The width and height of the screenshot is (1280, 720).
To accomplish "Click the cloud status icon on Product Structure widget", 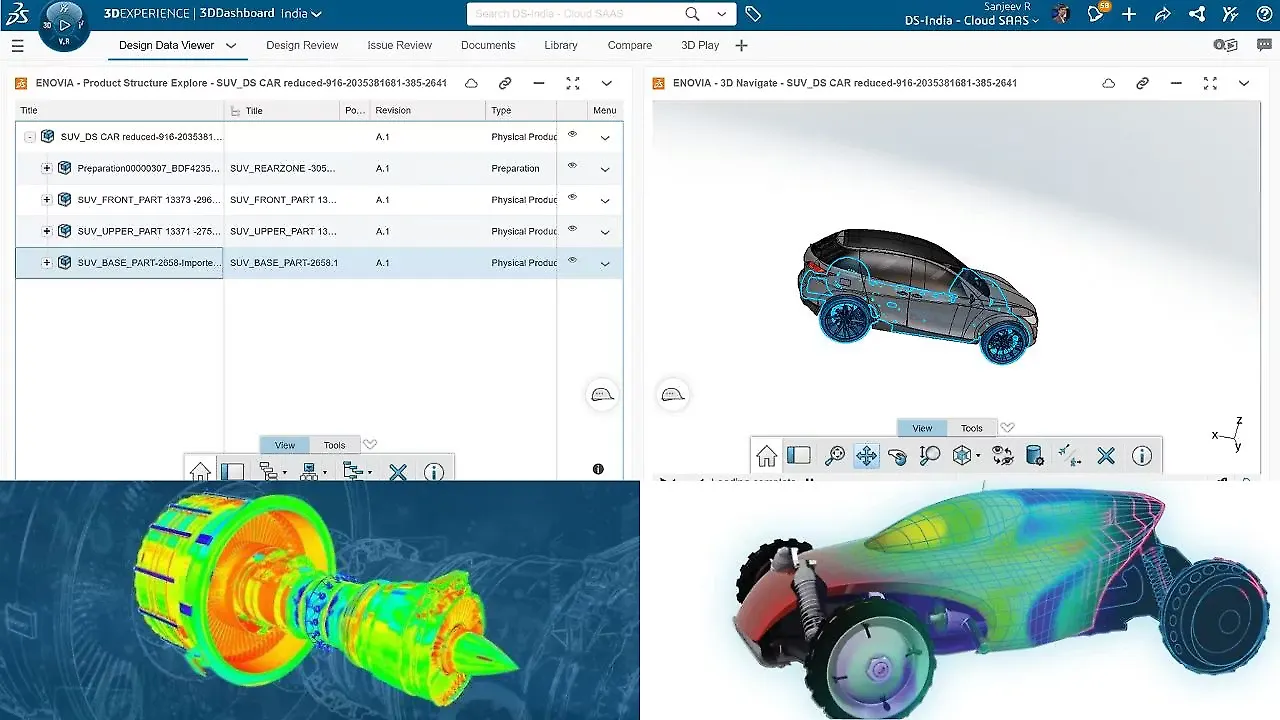I will (x=471, y=84).
